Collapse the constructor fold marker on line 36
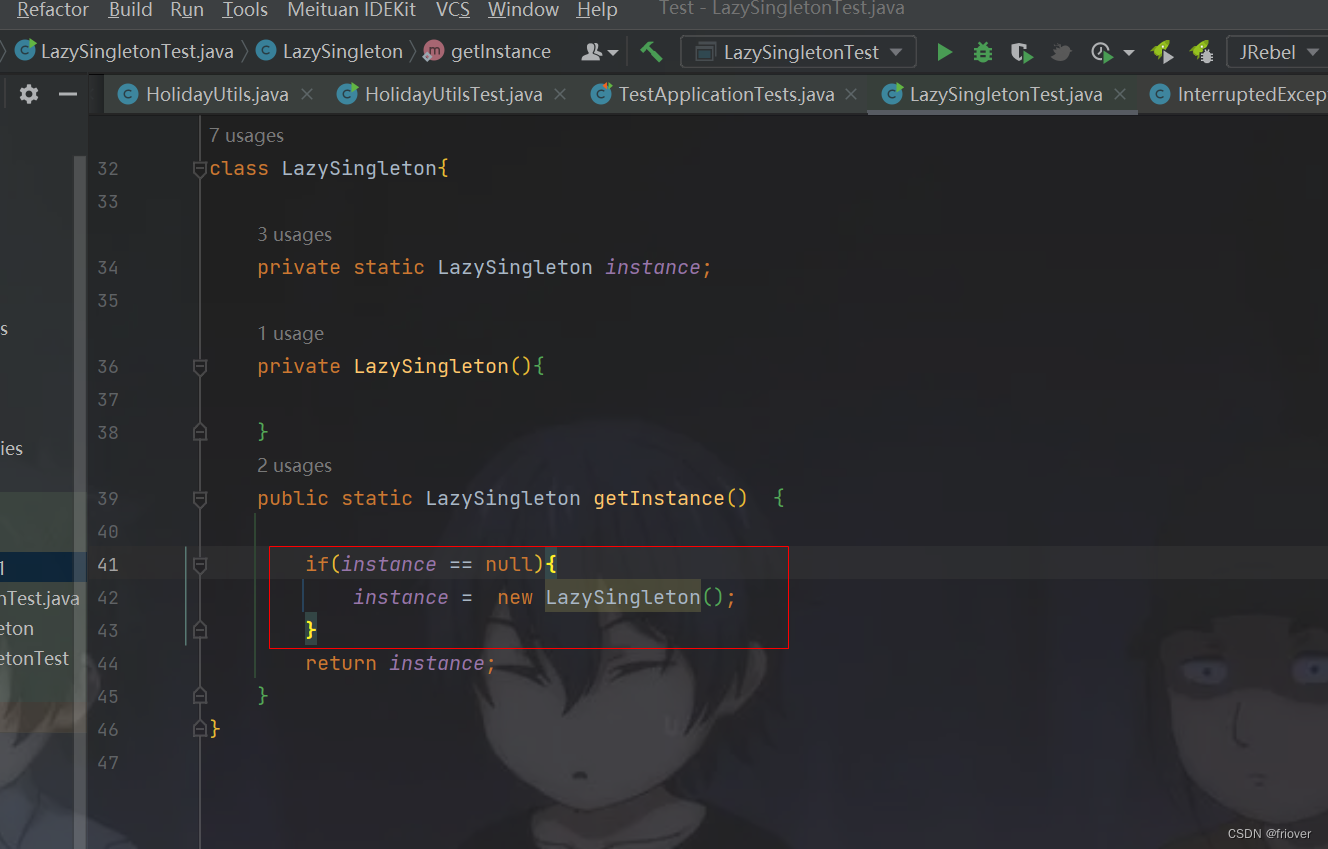Screen dimensions: 1328x849 (199, 367)
